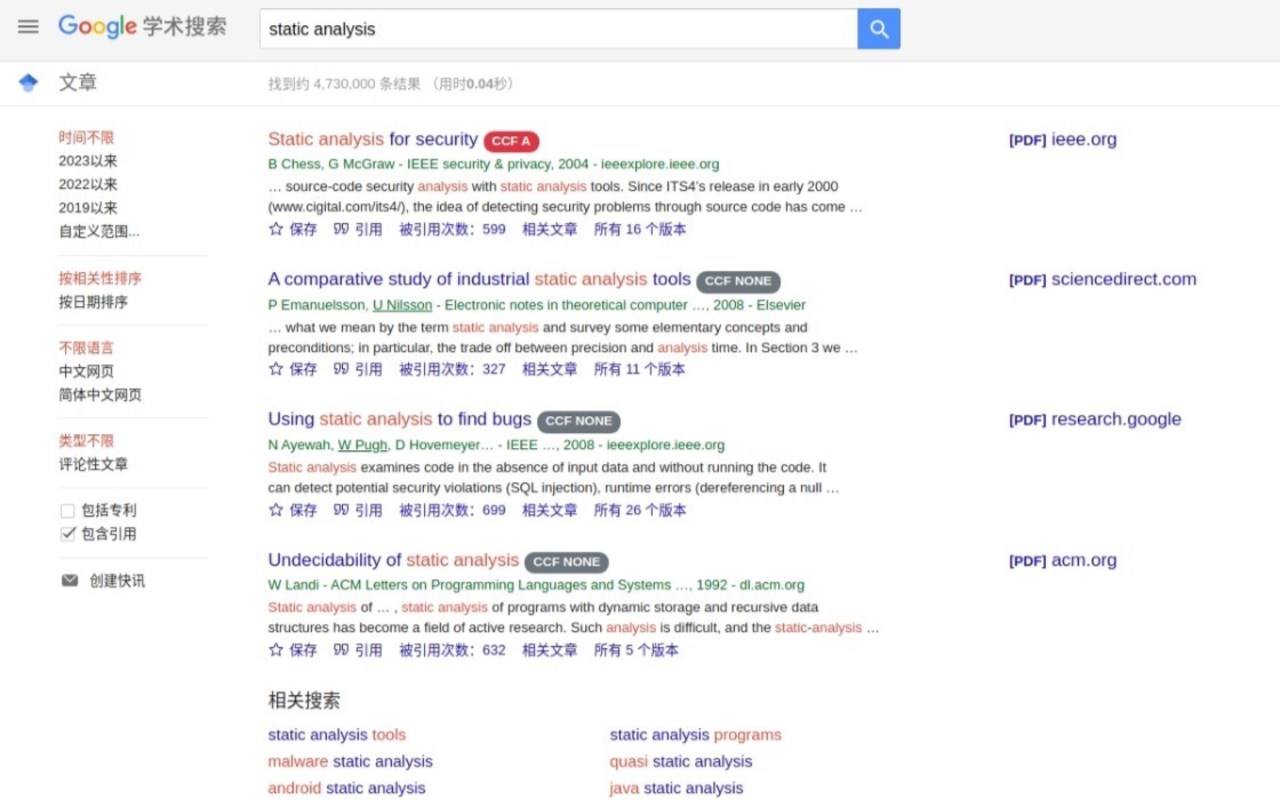The width and height of the screenshot is (1280, 800).
Task: Save the Using static analysis to find bugs result
Action: pyautogui.click(x=293, y=510)
